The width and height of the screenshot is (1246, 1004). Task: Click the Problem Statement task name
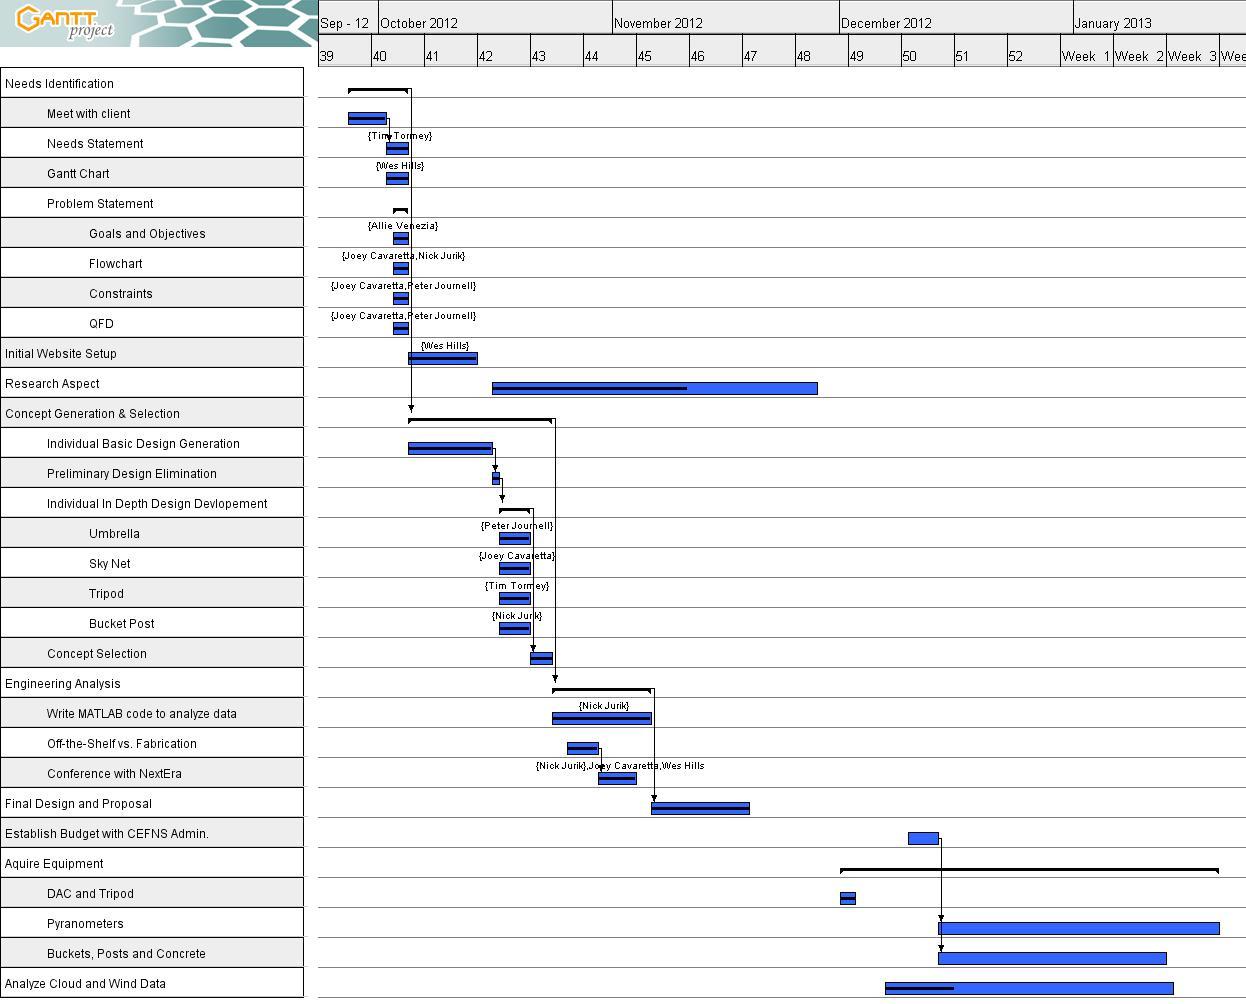point(100,204)
